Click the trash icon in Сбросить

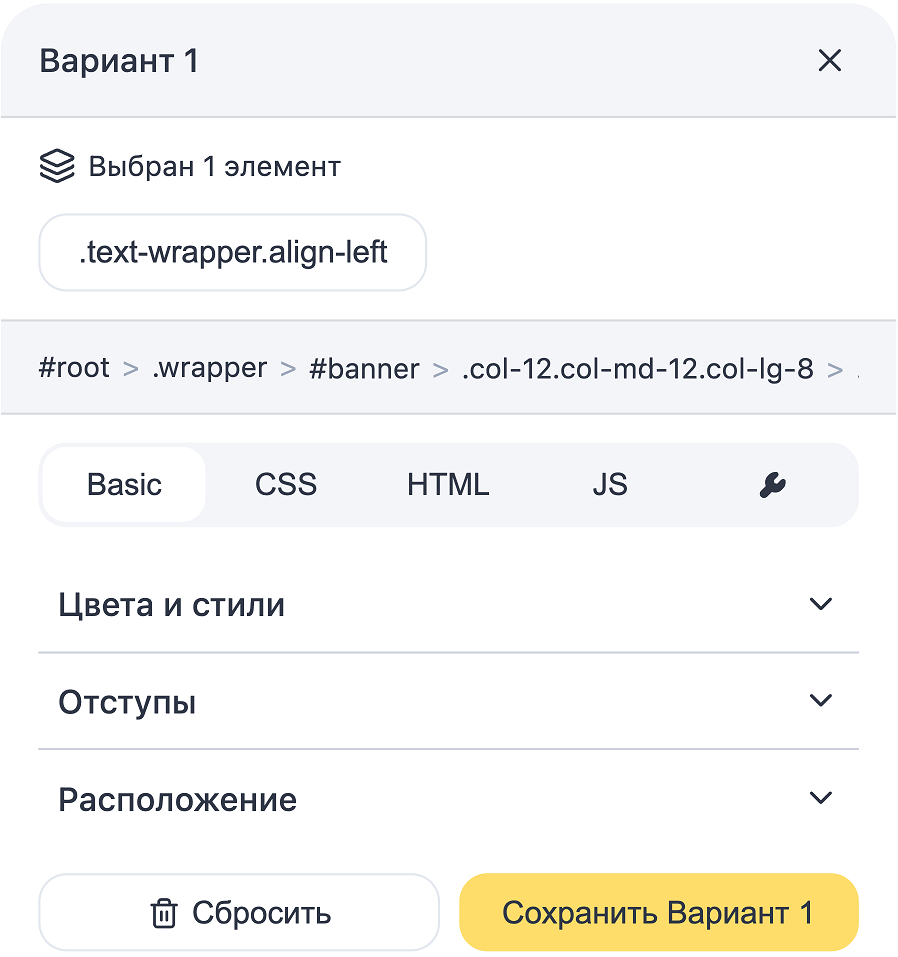click(164, 913)
